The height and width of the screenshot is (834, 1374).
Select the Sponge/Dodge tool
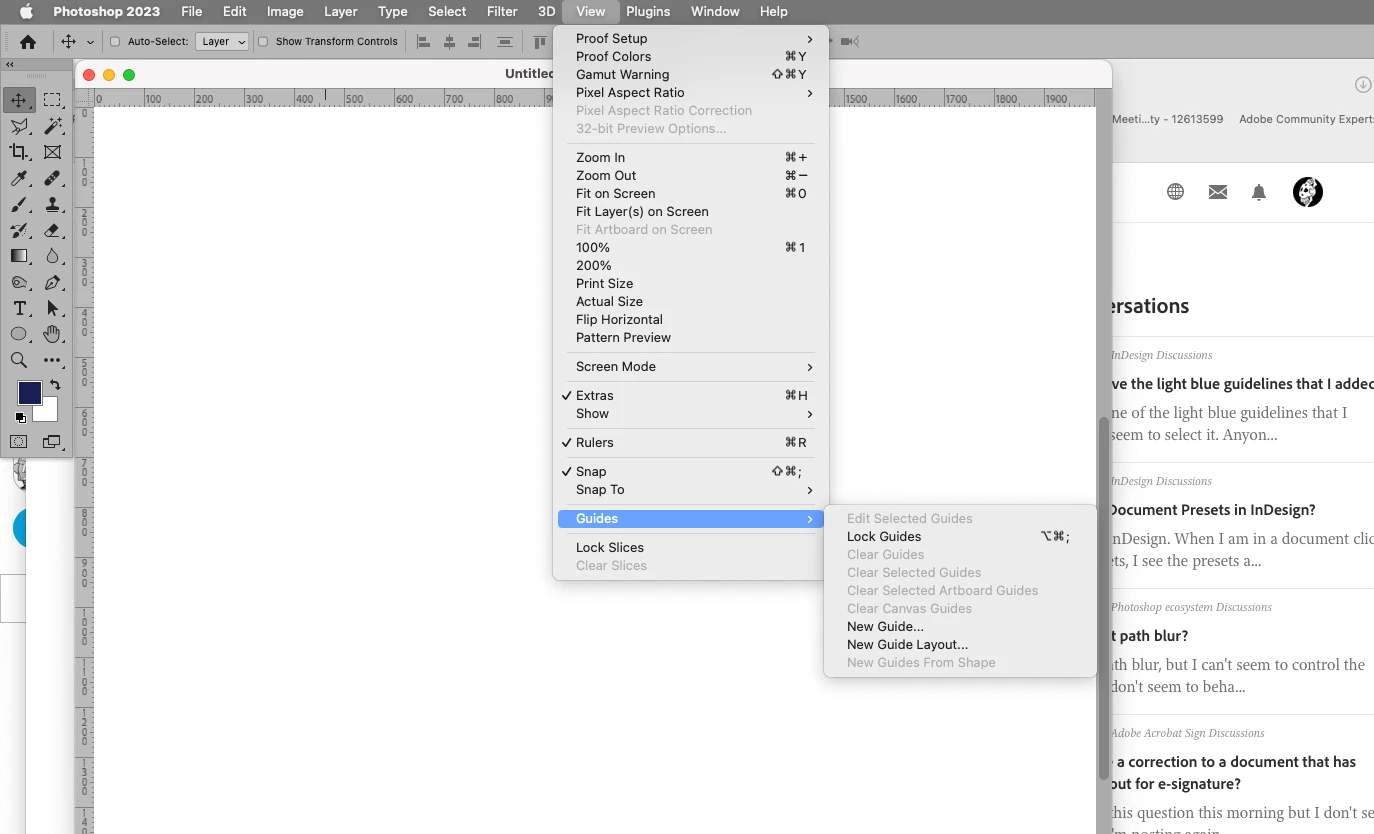19,282
